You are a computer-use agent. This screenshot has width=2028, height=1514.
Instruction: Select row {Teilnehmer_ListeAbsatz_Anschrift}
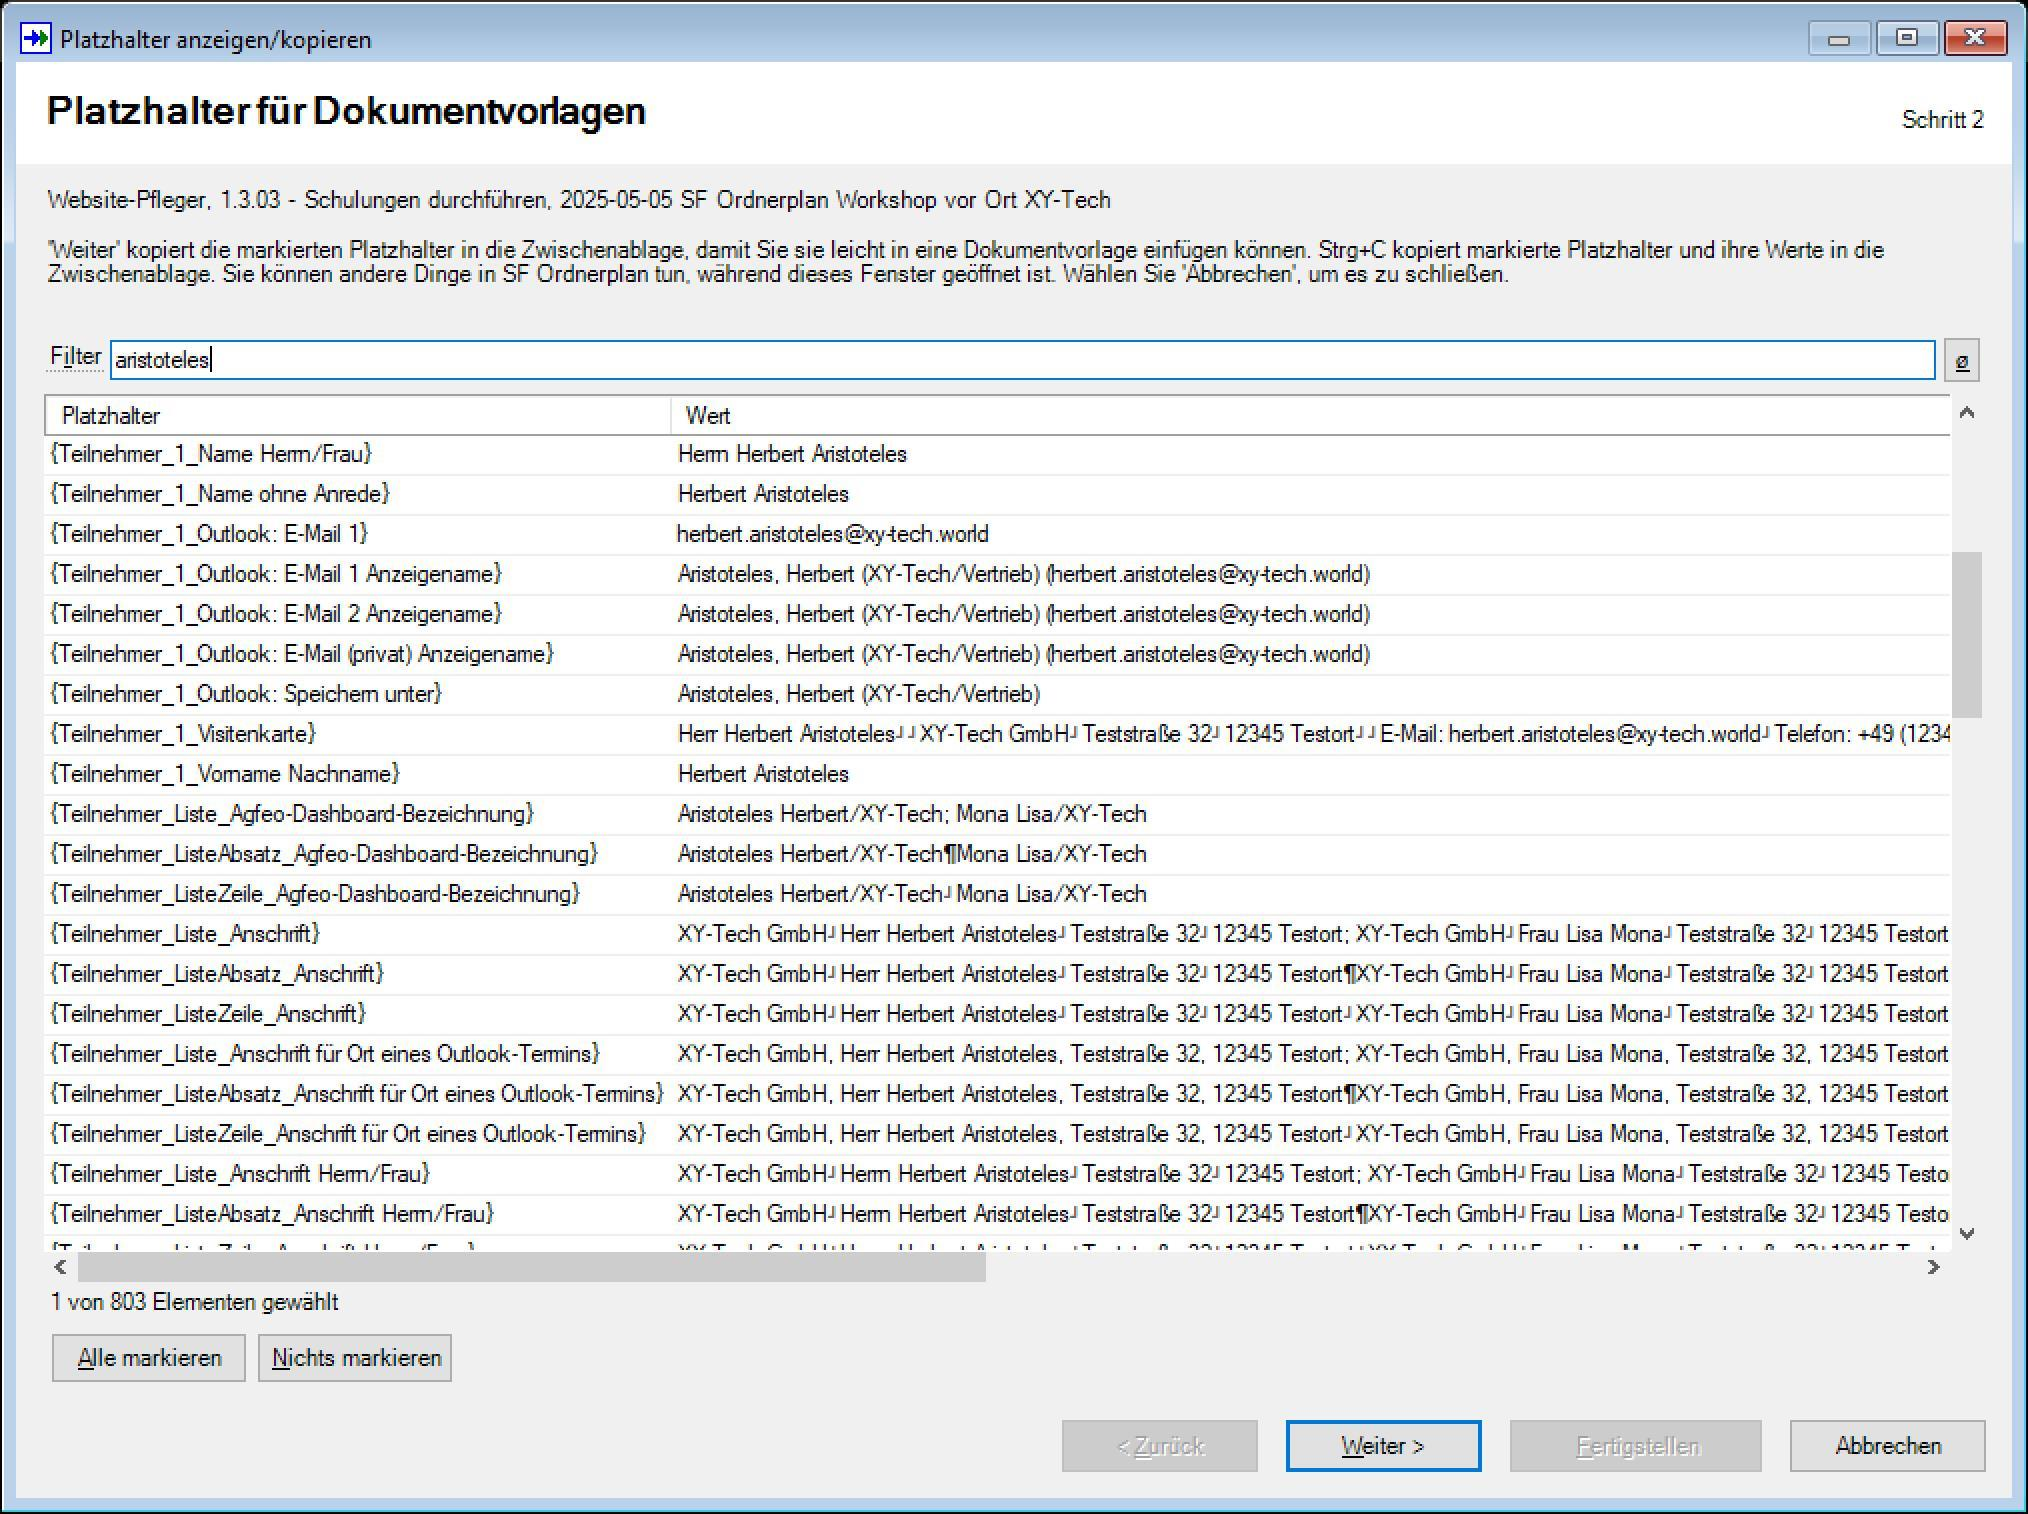point(998,974)
